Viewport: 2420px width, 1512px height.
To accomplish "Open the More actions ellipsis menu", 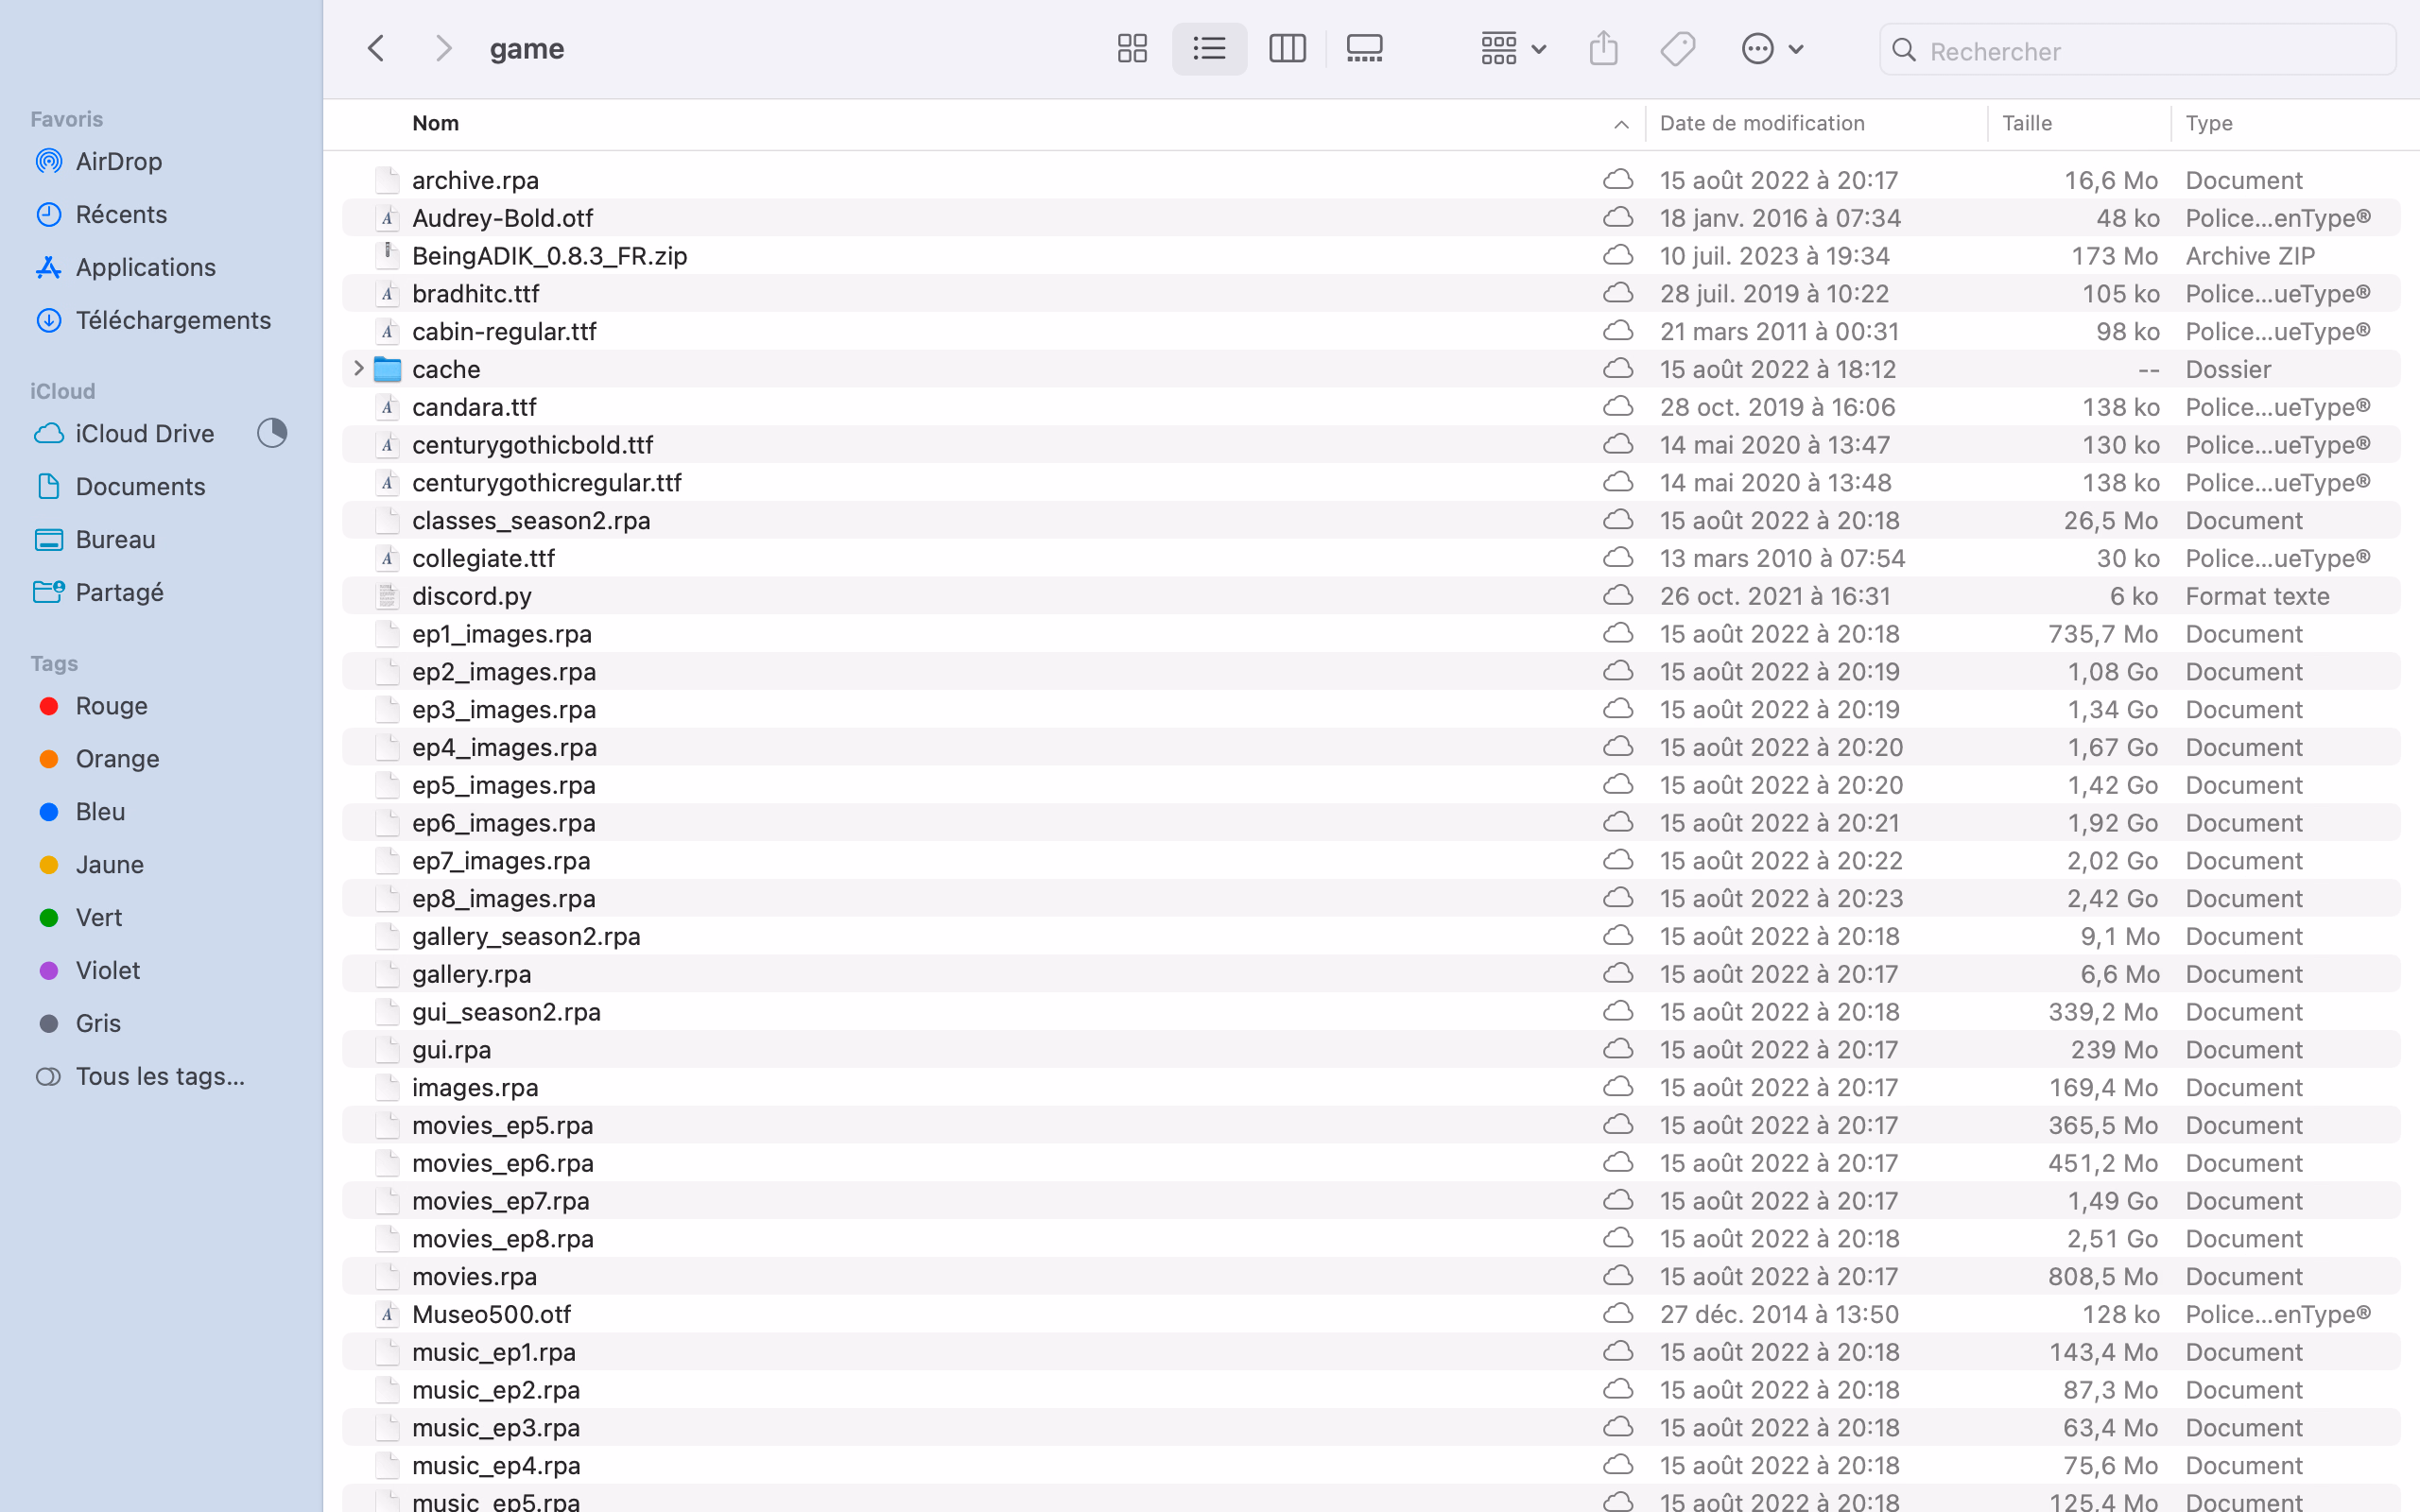I will coord(1772,49).
